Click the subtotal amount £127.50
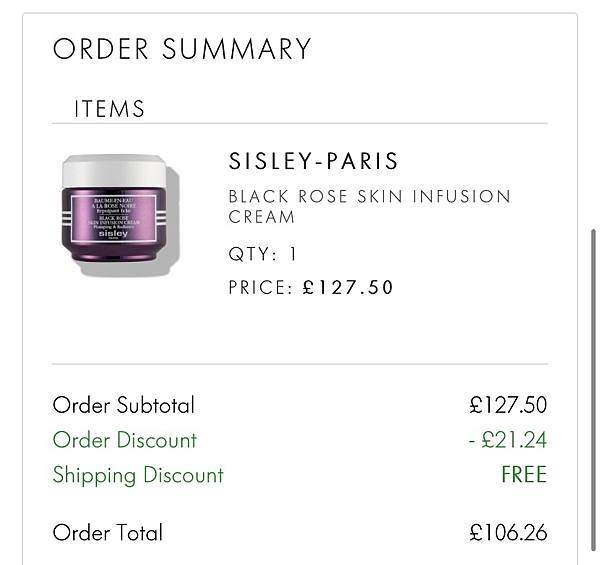Screen dimensions: 600x565 (508, 405)
